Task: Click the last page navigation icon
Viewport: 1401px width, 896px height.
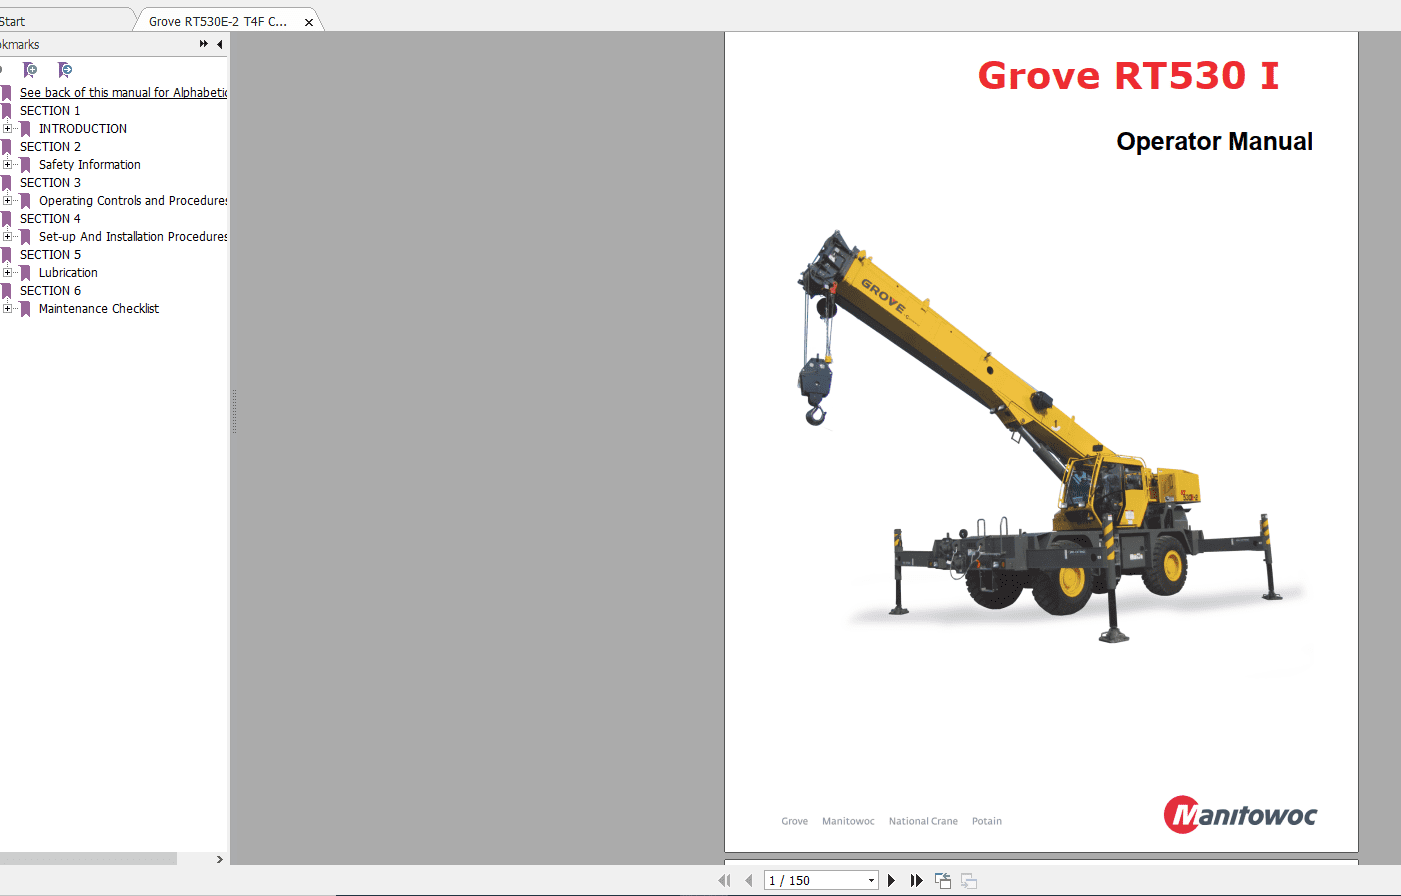Action: [x=916, y=880]
